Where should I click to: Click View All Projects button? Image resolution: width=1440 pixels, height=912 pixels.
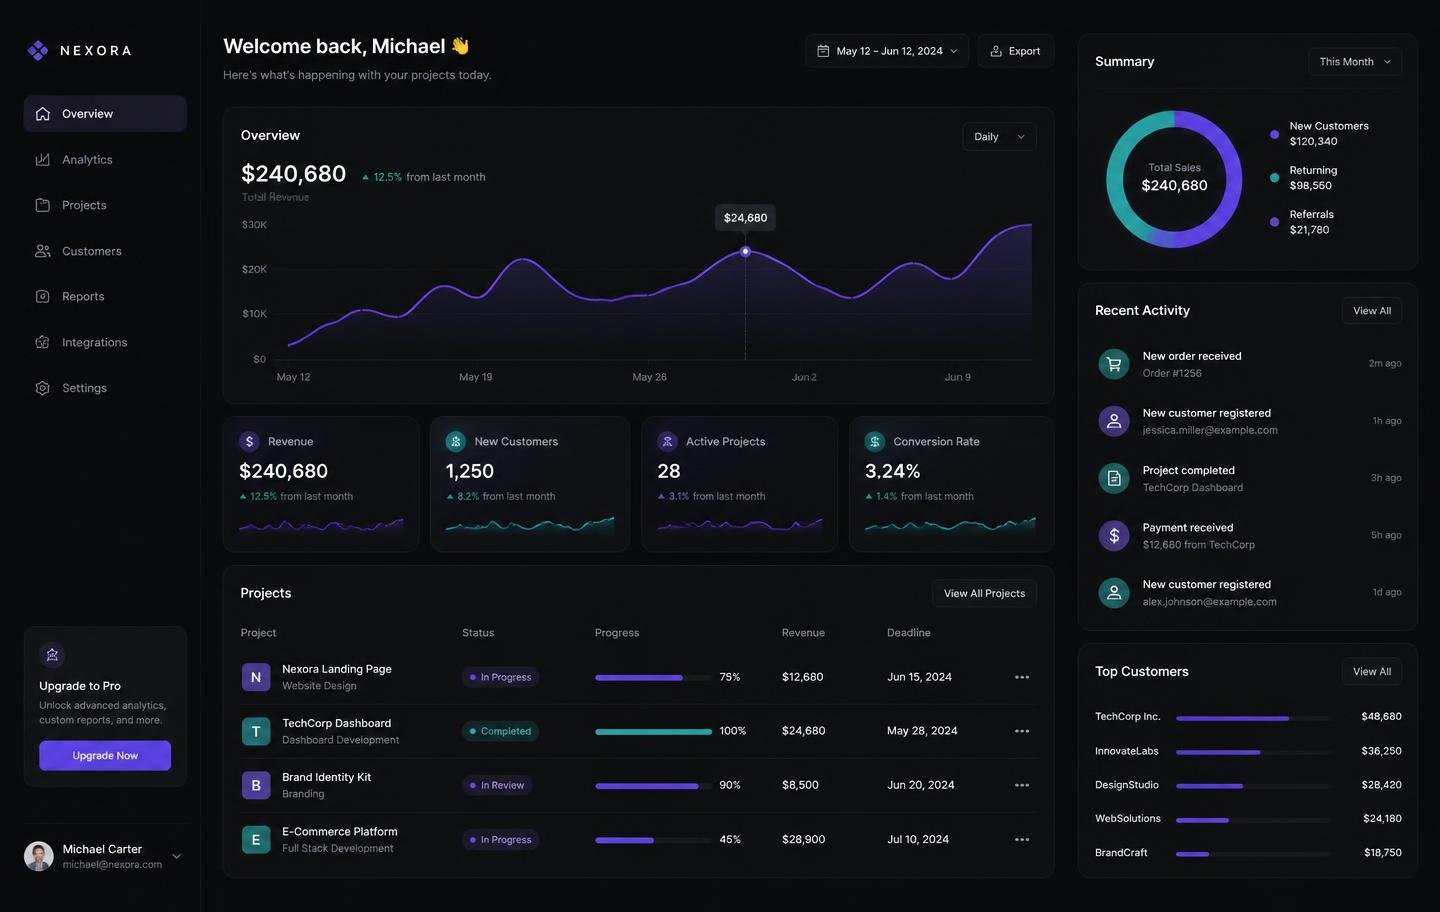[984, 593]
